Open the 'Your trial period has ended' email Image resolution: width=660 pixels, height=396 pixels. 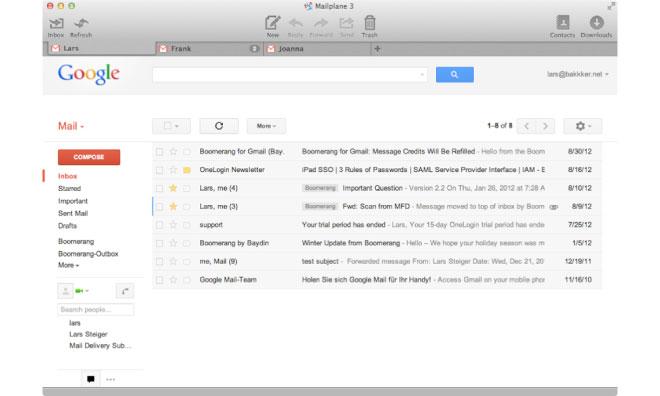pos(377,225)
